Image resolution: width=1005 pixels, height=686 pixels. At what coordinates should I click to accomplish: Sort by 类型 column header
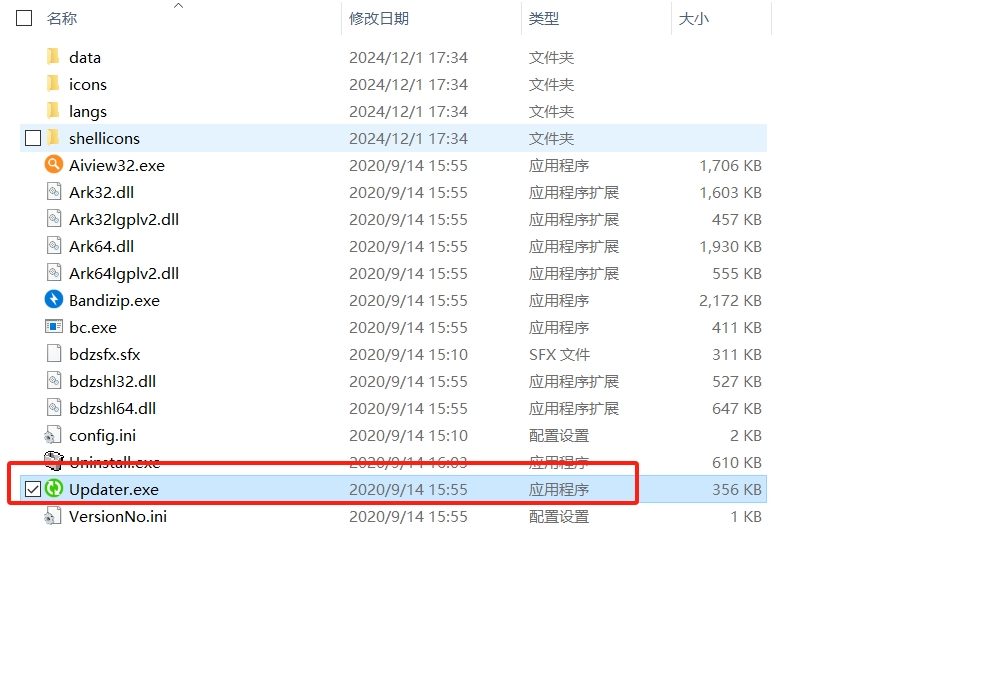pos(544,19)
